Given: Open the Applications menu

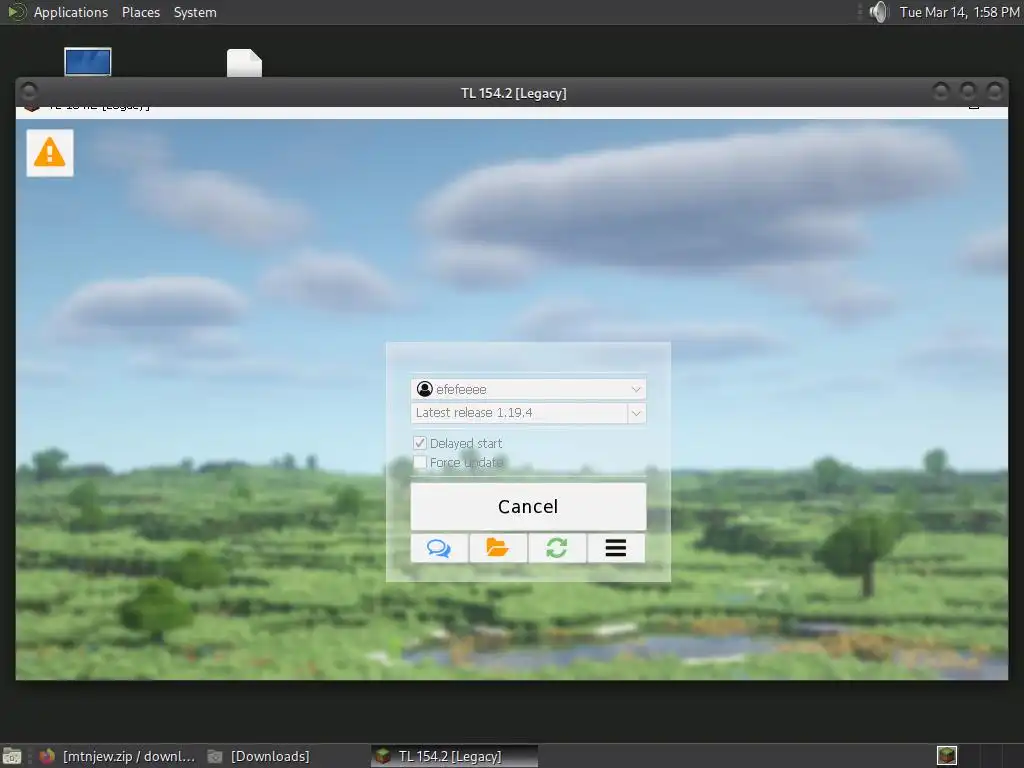Looking at the screenshot, I should tap(71, 12).
